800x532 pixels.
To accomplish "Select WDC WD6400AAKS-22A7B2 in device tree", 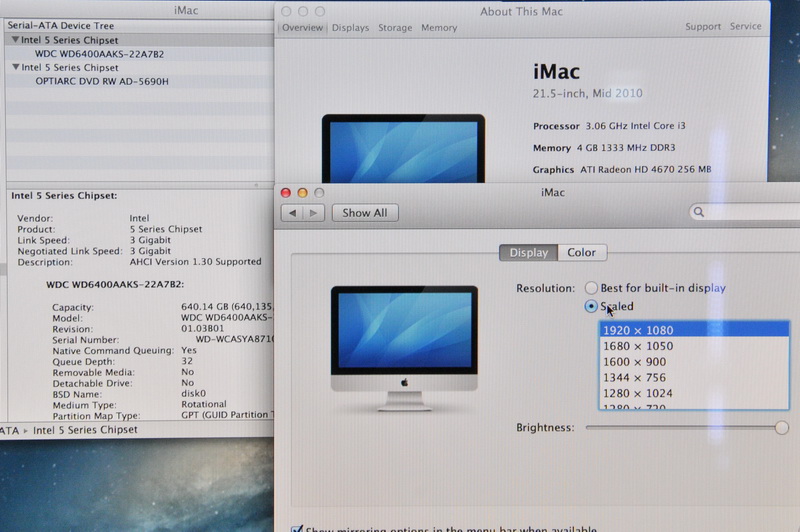I will tap(99, 54).
